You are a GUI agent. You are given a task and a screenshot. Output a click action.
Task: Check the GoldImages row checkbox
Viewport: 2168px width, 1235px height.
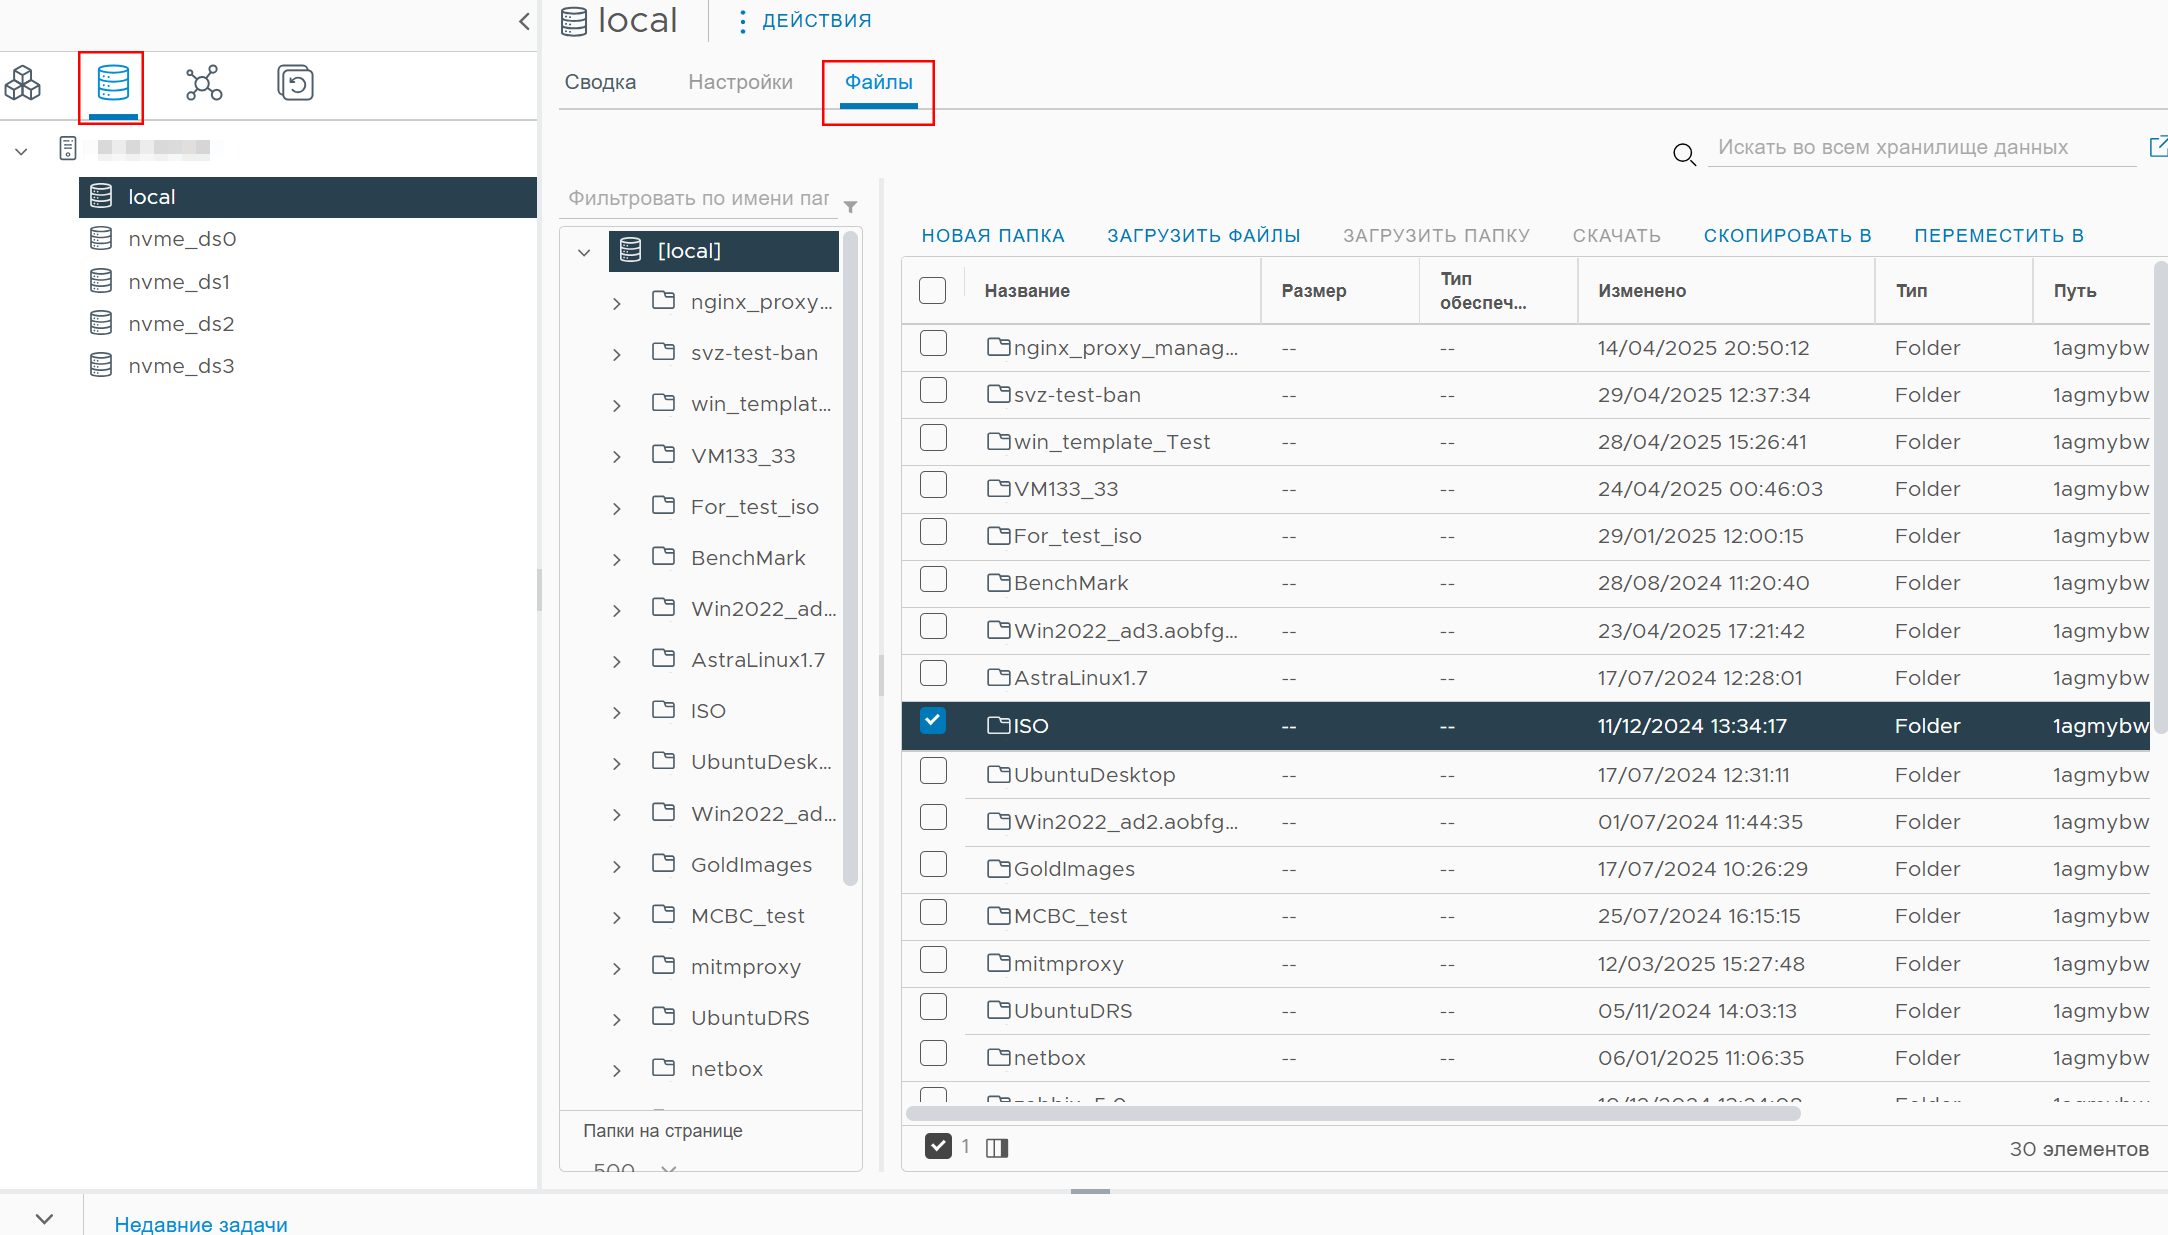pos(933,864)
